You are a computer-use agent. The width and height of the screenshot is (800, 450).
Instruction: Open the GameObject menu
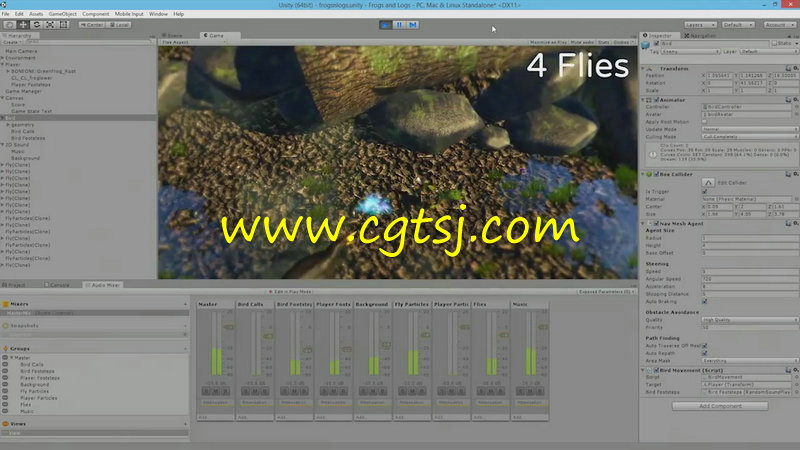(x=62, y=14)
